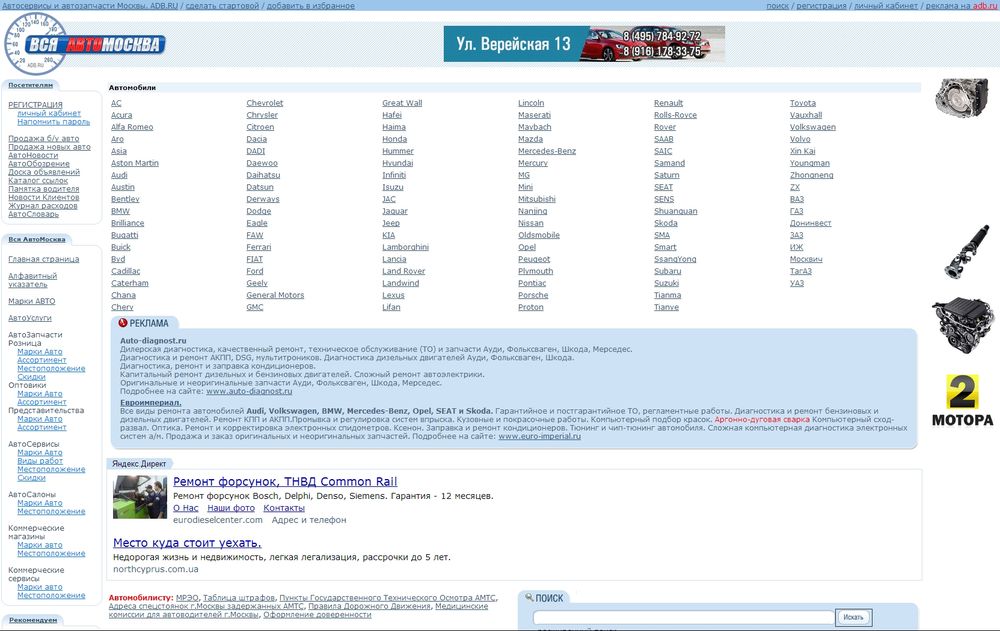The width and height of the screenshot is (1000, 631).
Task: Open РЕГИСТРАЦИЯ in the left sidebar
Action: click(x=35, y=105)
